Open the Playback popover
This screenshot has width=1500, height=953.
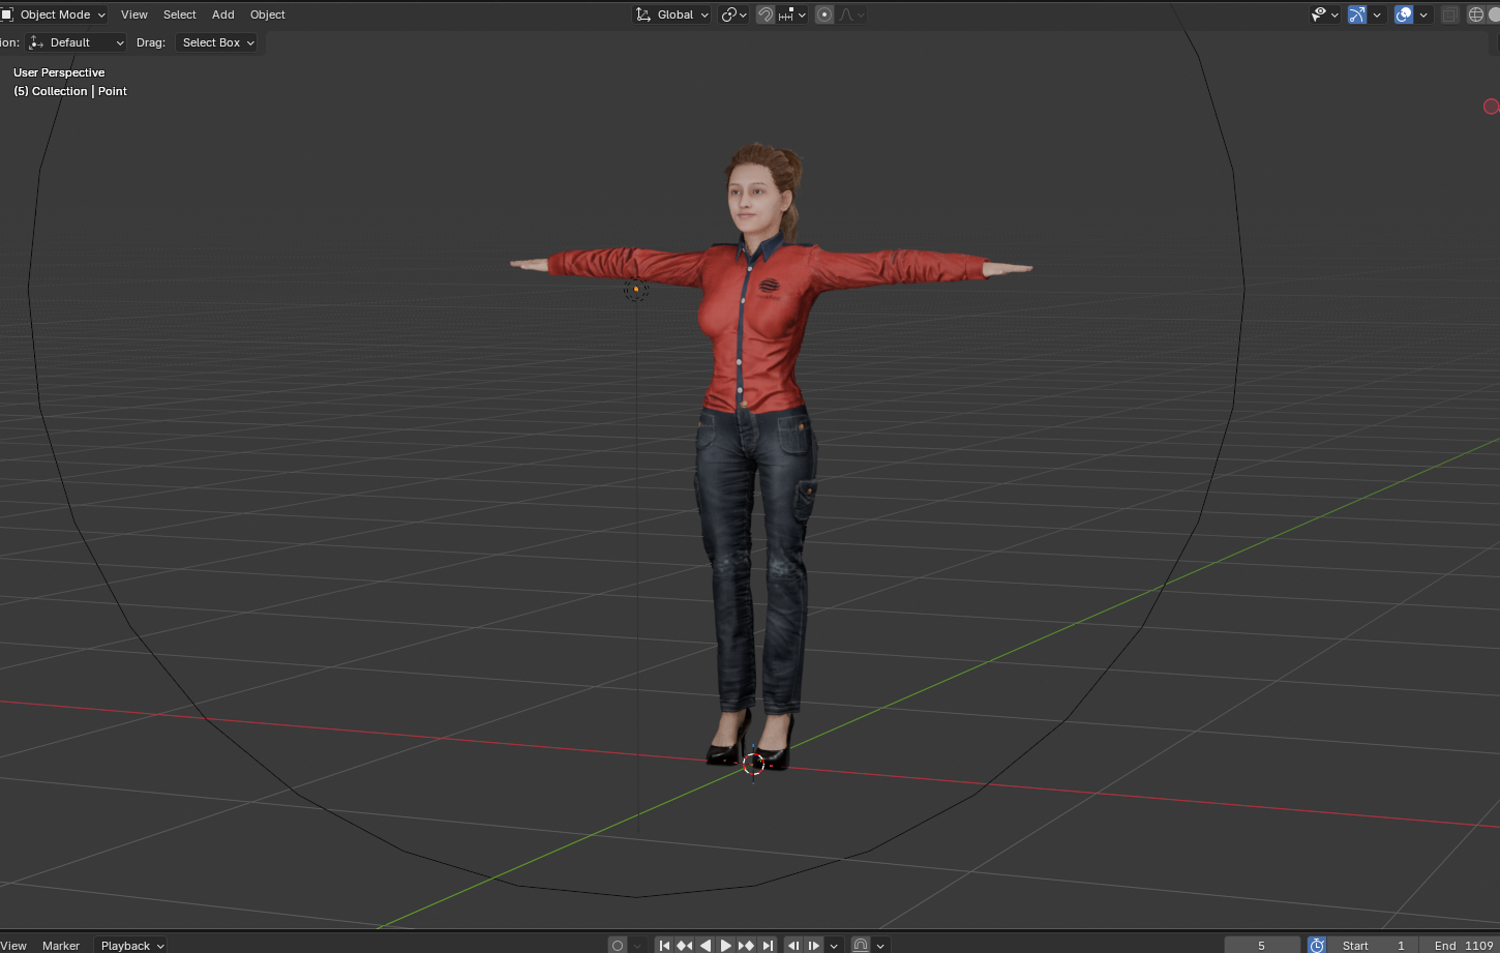pyautogui.click(x=132, y=945)
